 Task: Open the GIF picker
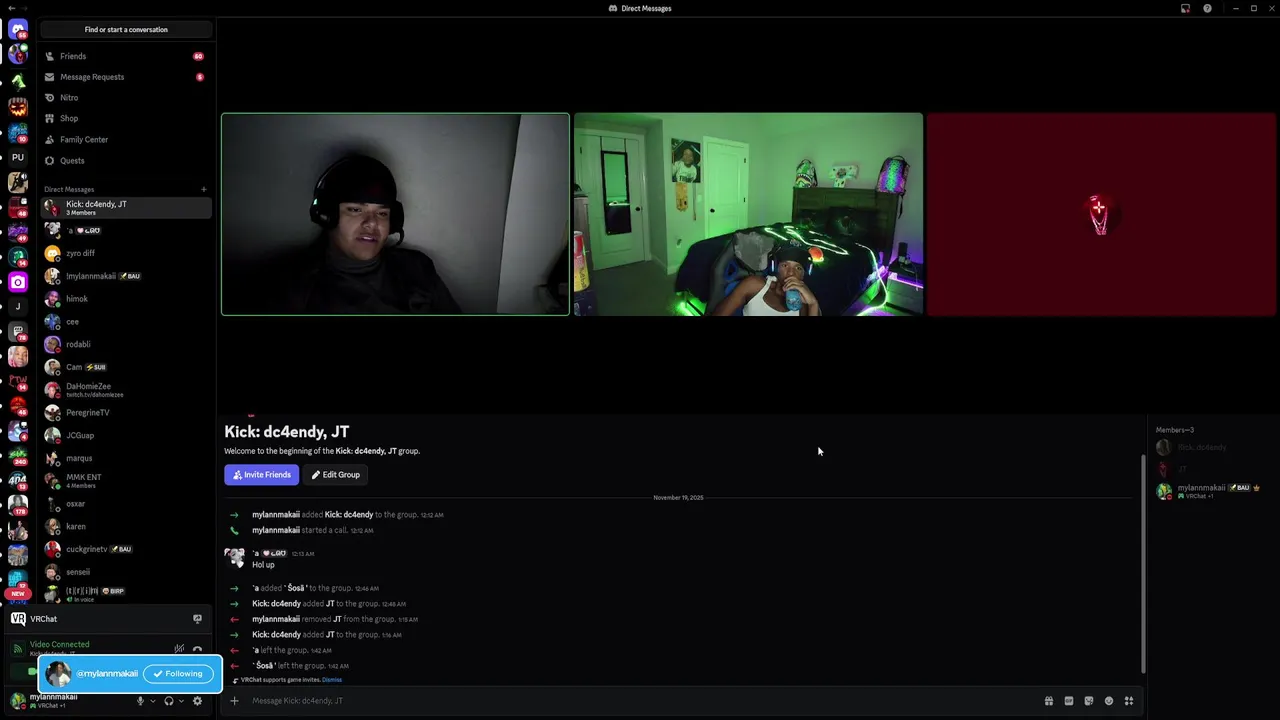[1068, 701]
